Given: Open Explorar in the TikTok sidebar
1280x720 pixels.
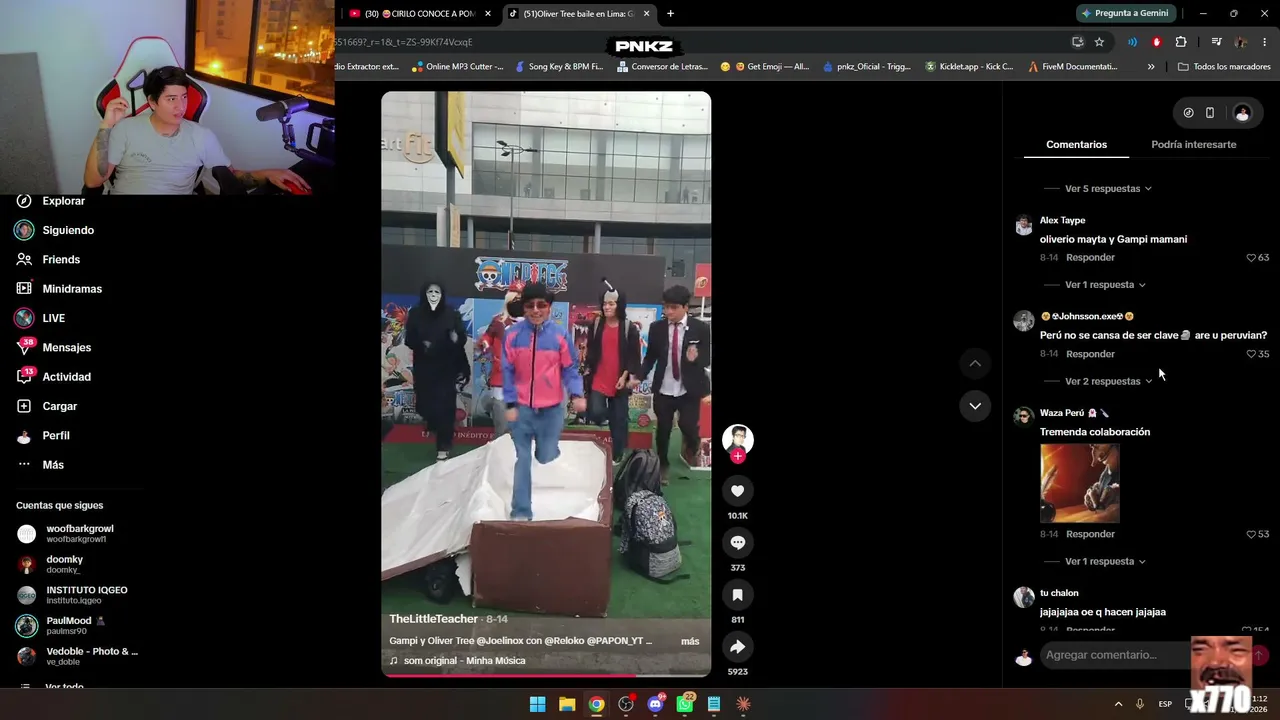Looking at the screenshot, I should 64,201.
